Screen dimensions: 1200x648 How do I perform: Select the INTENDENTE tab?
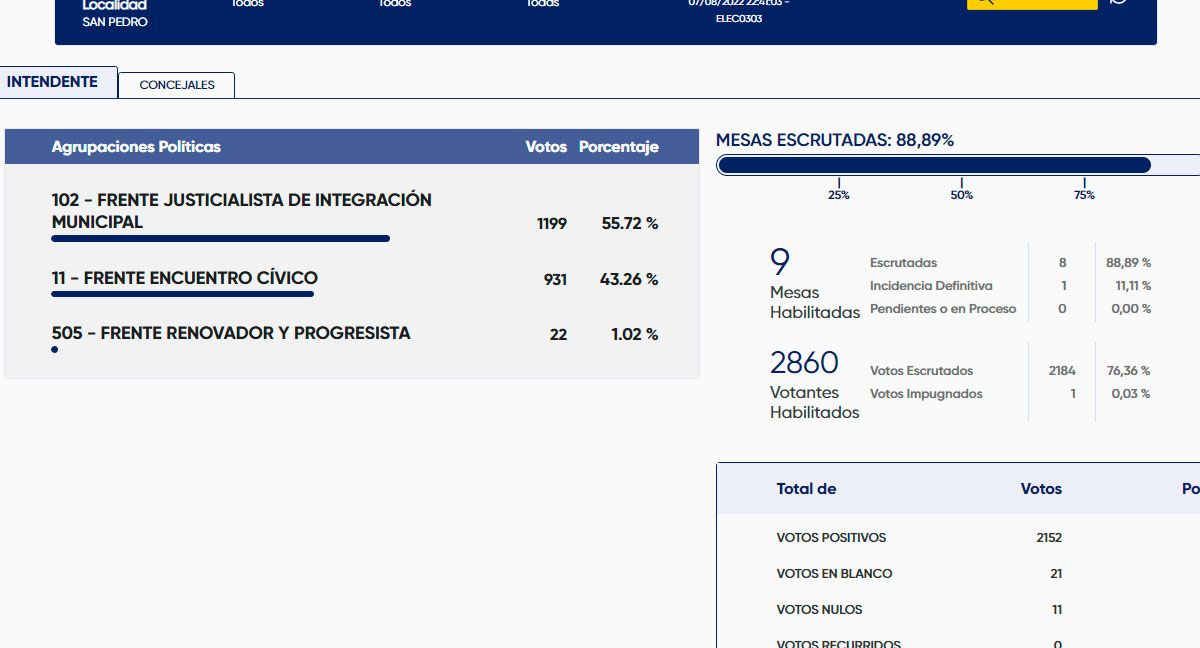[x=53, y=82]
